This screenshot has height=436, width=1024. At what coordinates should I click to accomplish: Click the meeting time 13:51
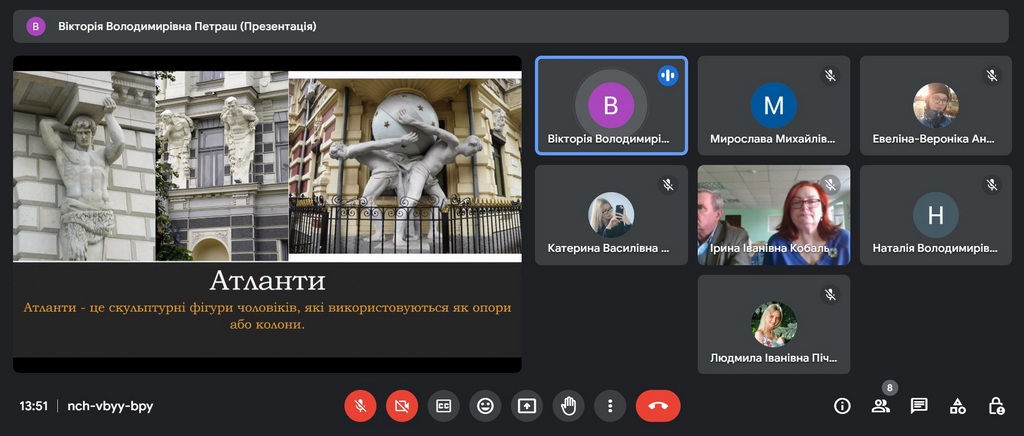(x=34, y=406)
